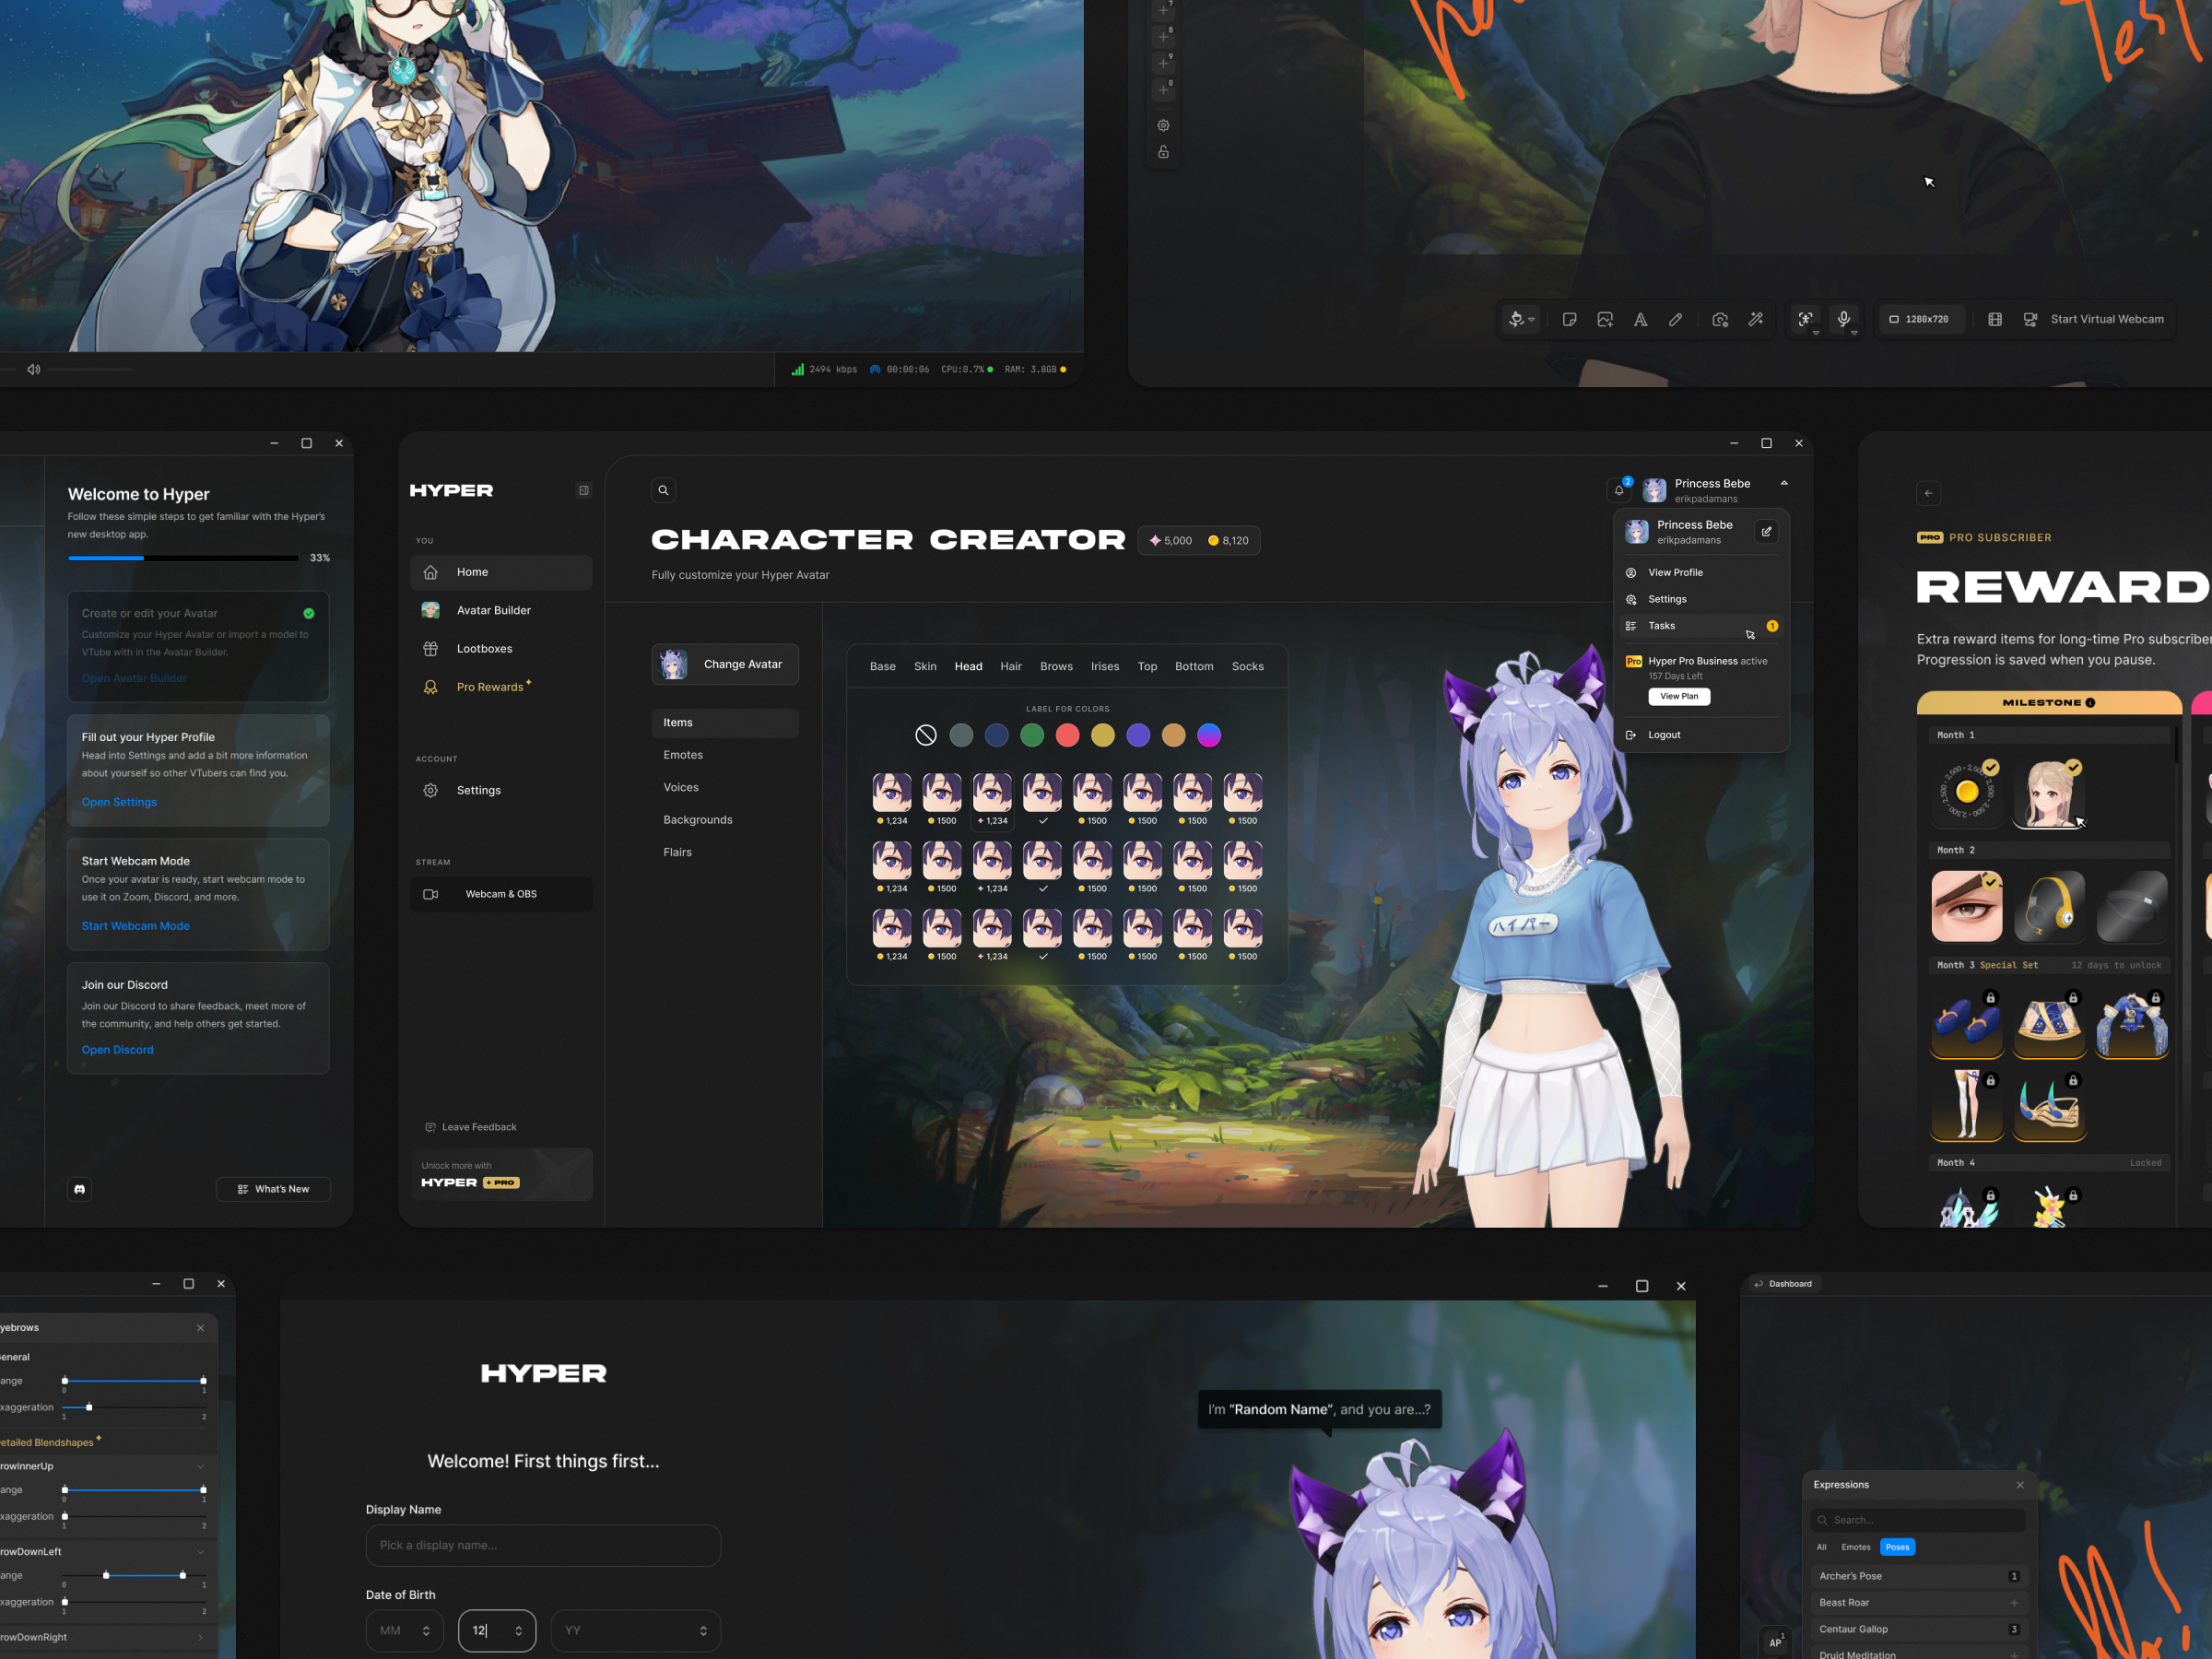Open camera settings from the webcam toolbar
2212x1659 pixels.
click(1720, 320)
